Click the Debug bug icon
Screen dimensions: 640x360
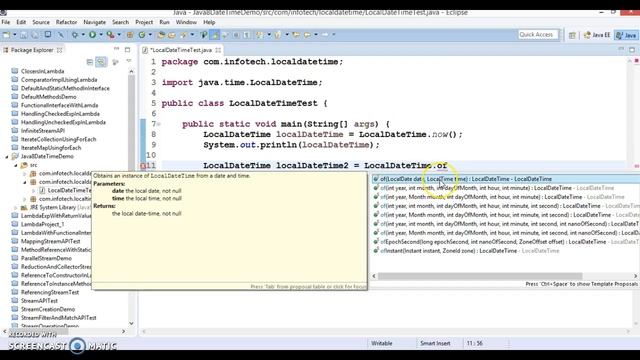tap(75, 35)
